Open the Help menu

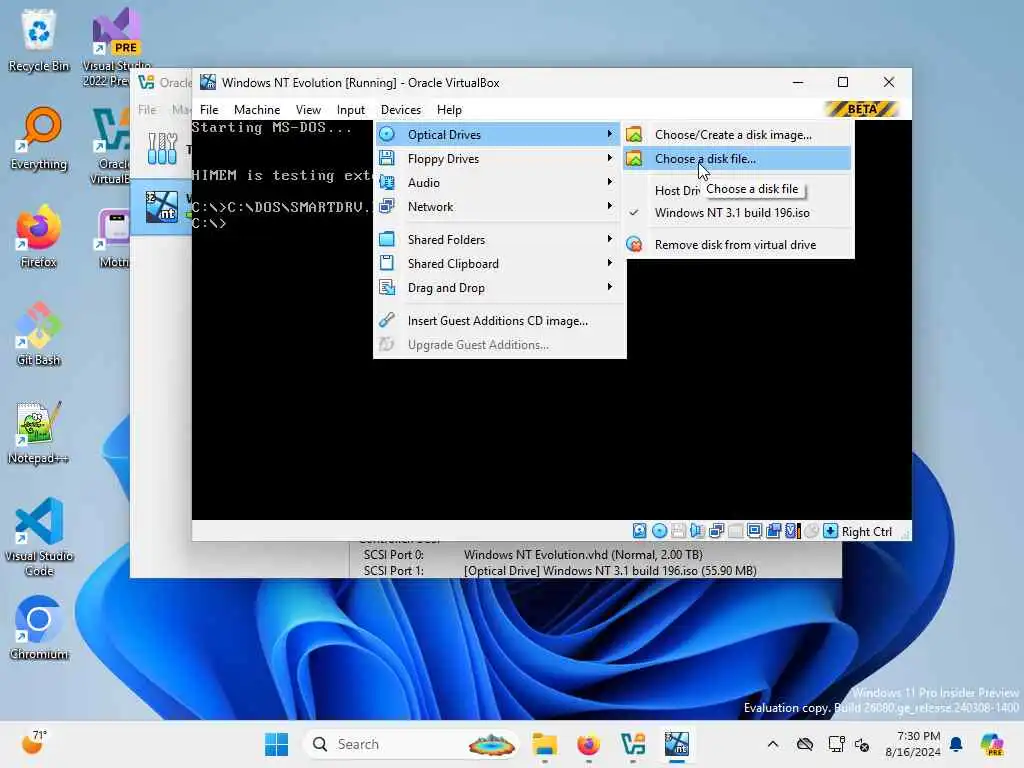click(449, 110)
